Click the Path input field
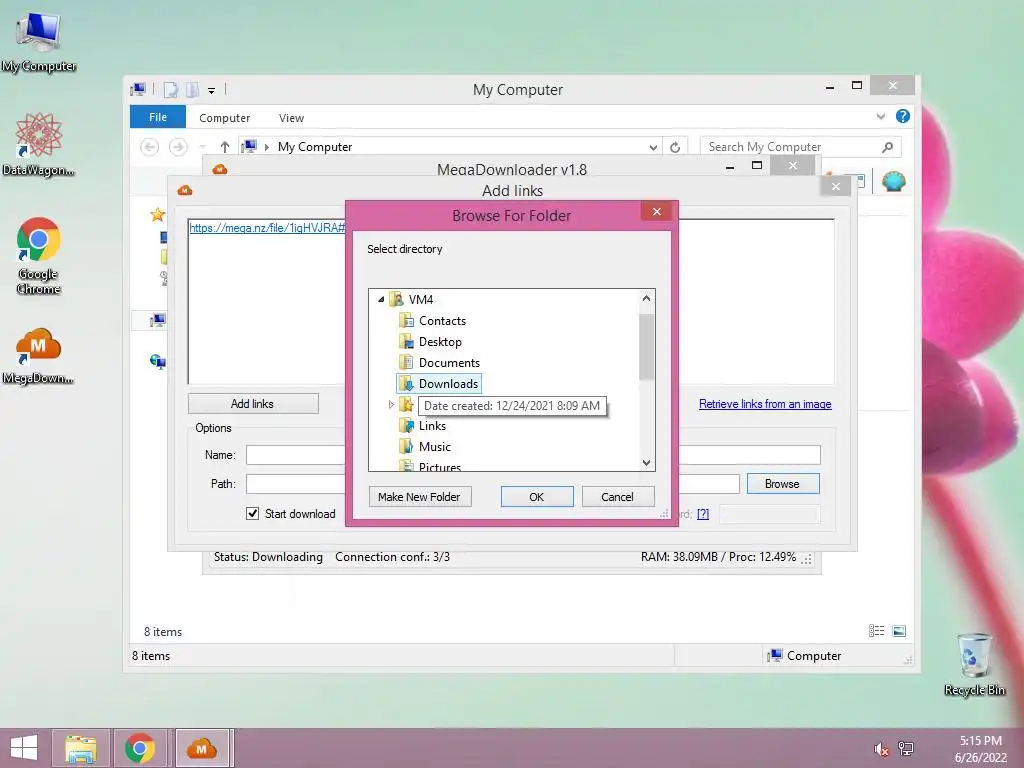Image resolution: width=1024 pixels, height=768 pixels. (x=492, y=483)
